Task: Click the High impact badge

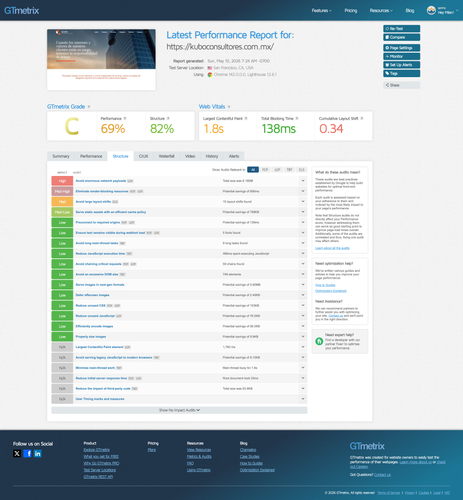Action: point(62,181)
